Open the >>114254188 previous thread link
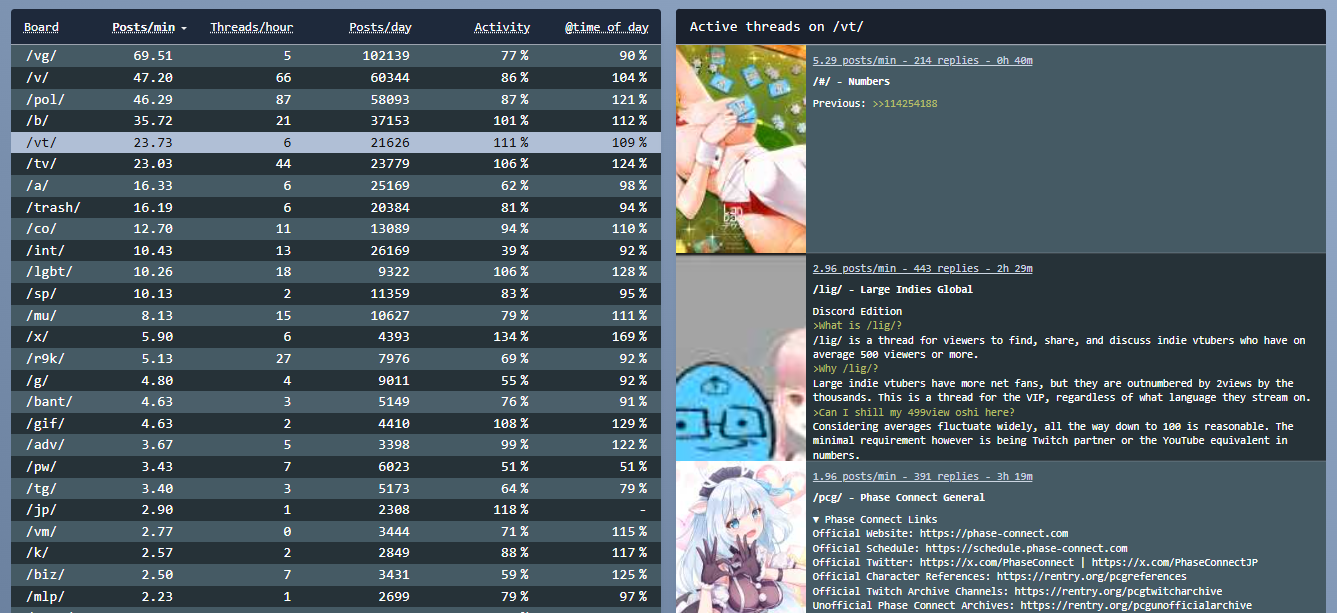Image resolution: width=1337 pixels, height=613 pixels. pos(904,103)
